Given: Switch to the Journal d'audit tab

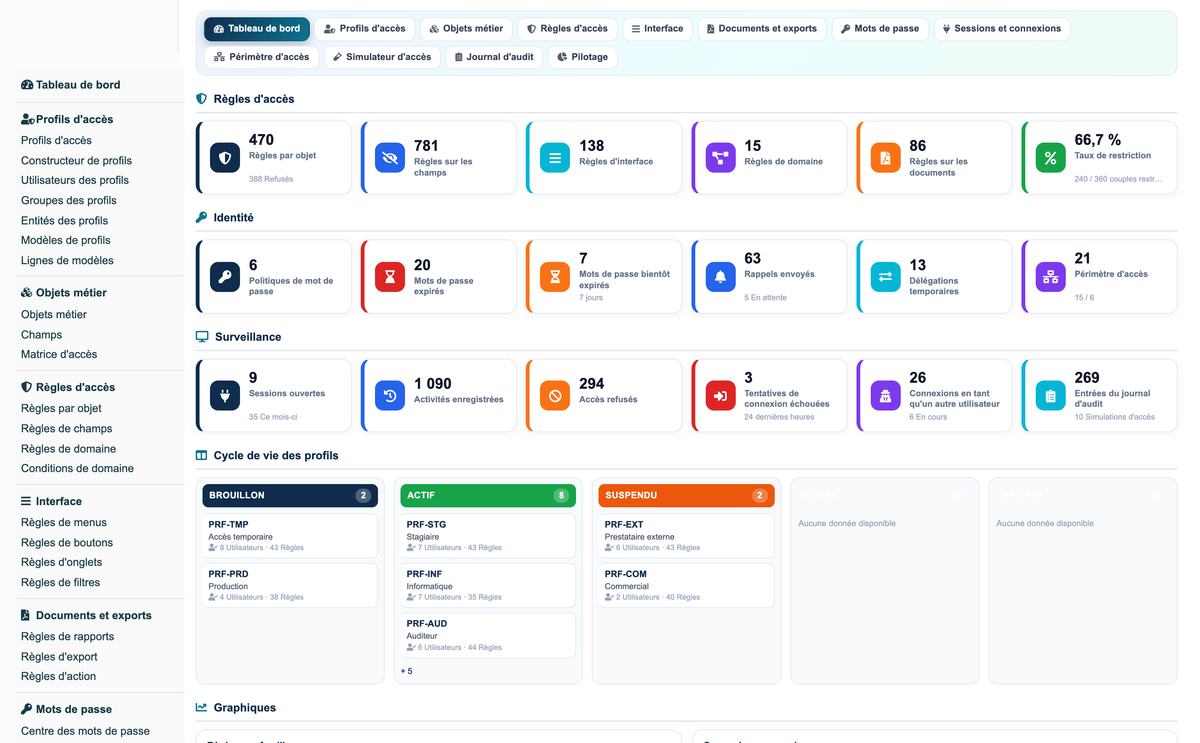Looking at the screenshot, I should [494, 57].
